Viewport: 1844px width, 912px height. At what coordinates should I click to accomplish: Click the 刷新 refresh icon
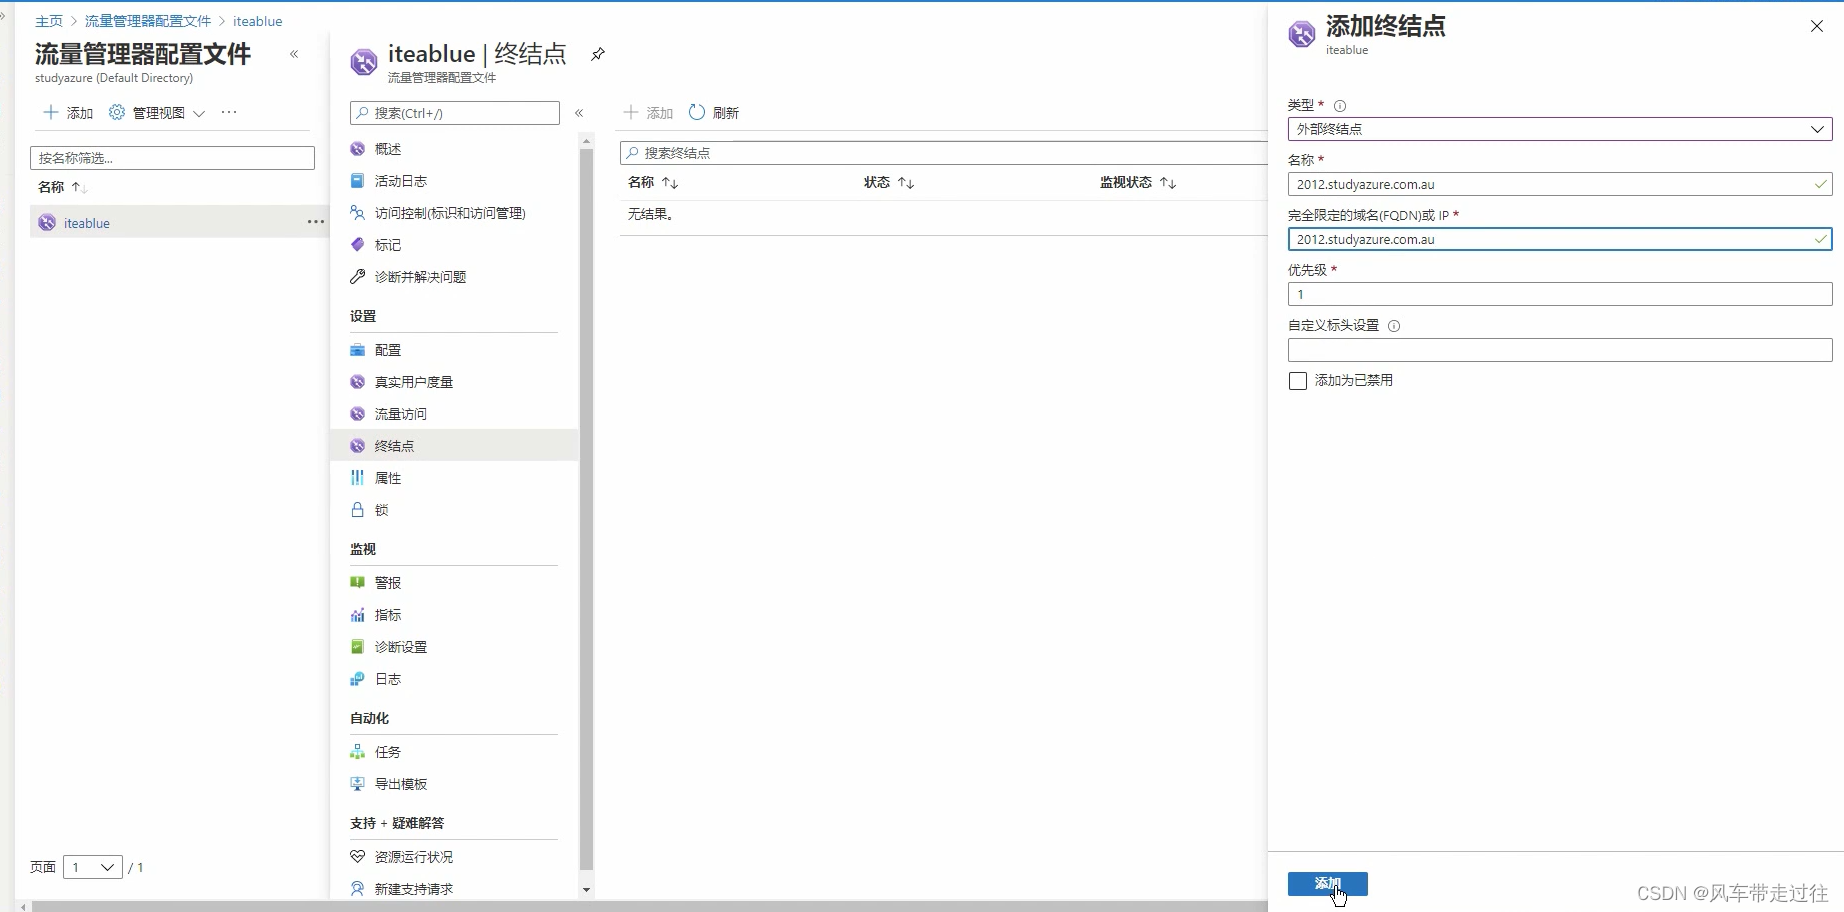click(697, 112)
